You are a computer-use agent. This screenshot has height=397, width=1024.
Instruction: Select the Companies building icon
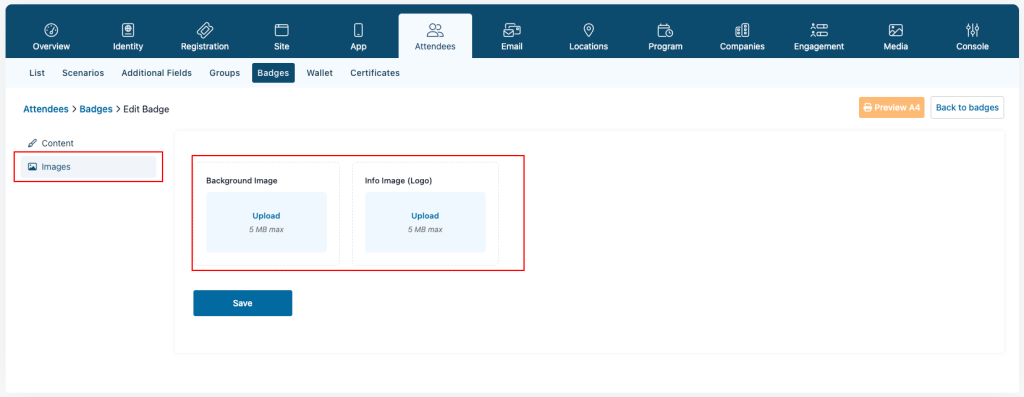[x=742, y=30]
